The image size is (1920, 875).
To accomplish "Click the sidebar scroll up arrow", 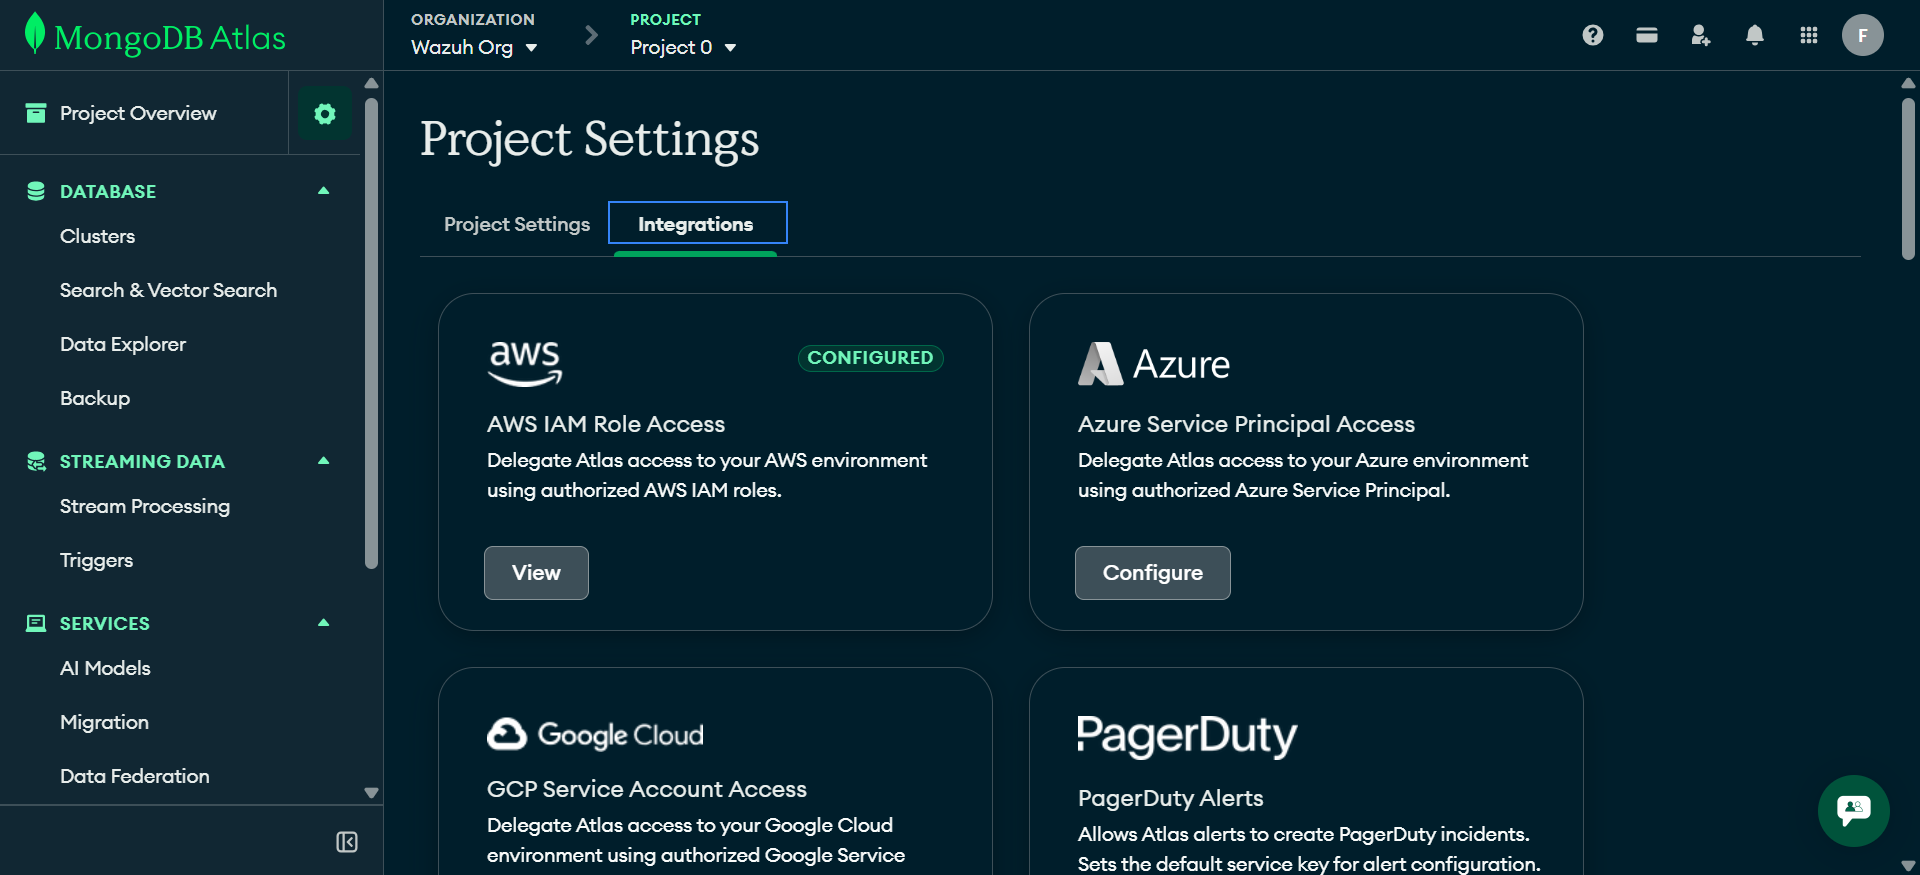I will point(371,83).
